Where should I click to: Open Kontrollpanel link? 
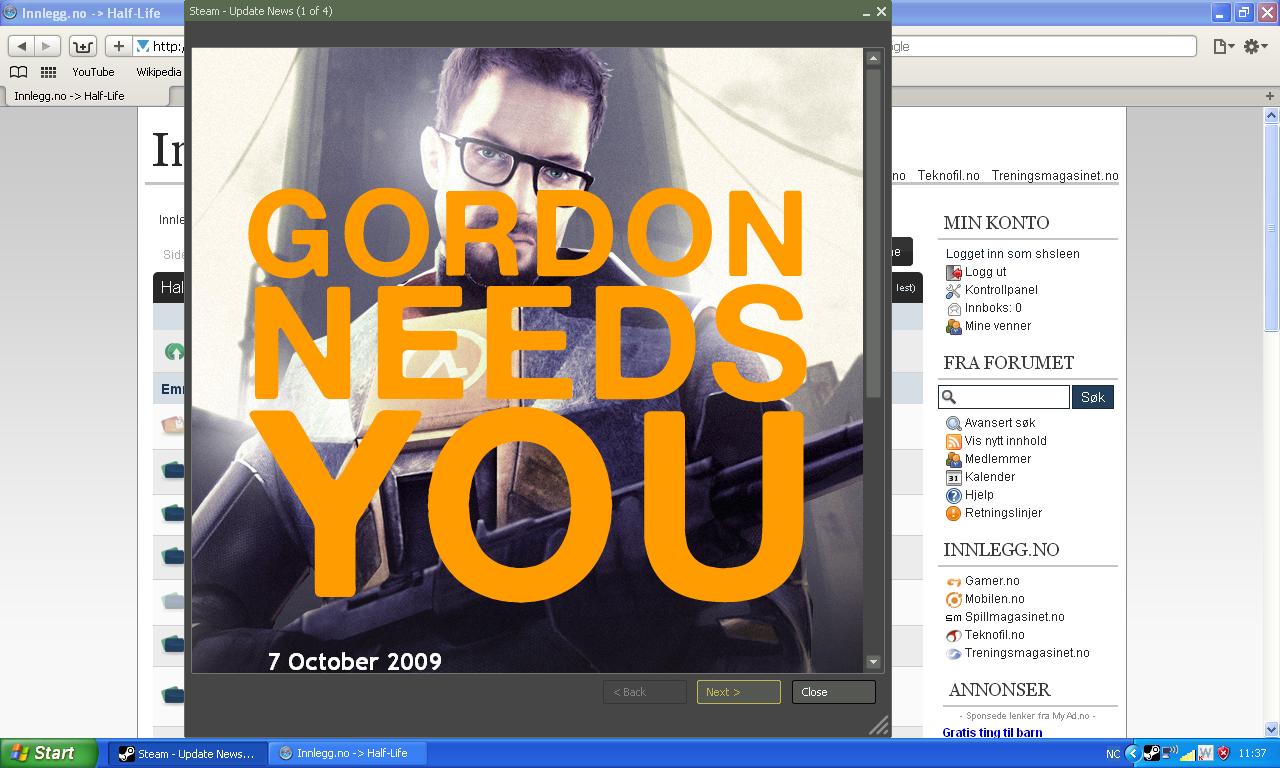pos(1001,290)
